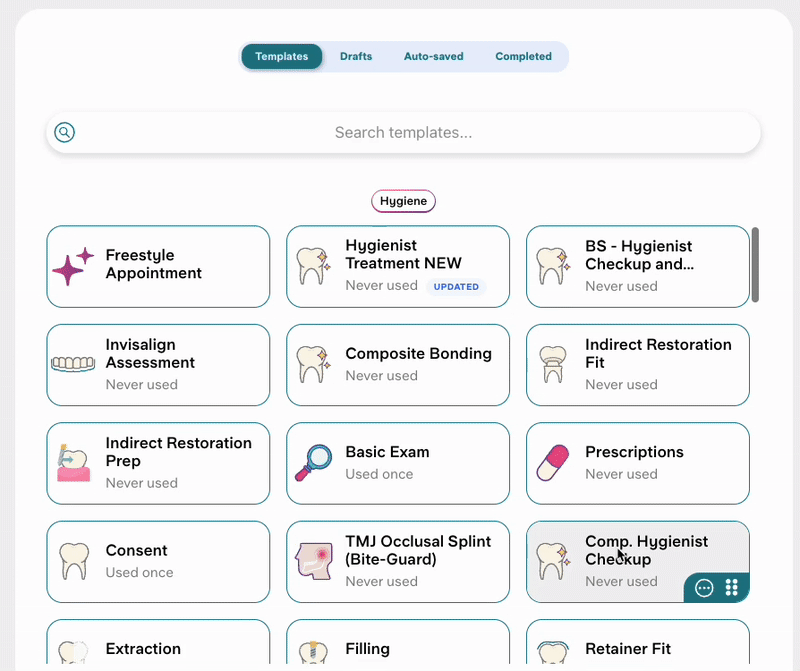The image size is (800, 671).
Task: Click the templates list vertical scrollbar
Action: pos(755,264)
